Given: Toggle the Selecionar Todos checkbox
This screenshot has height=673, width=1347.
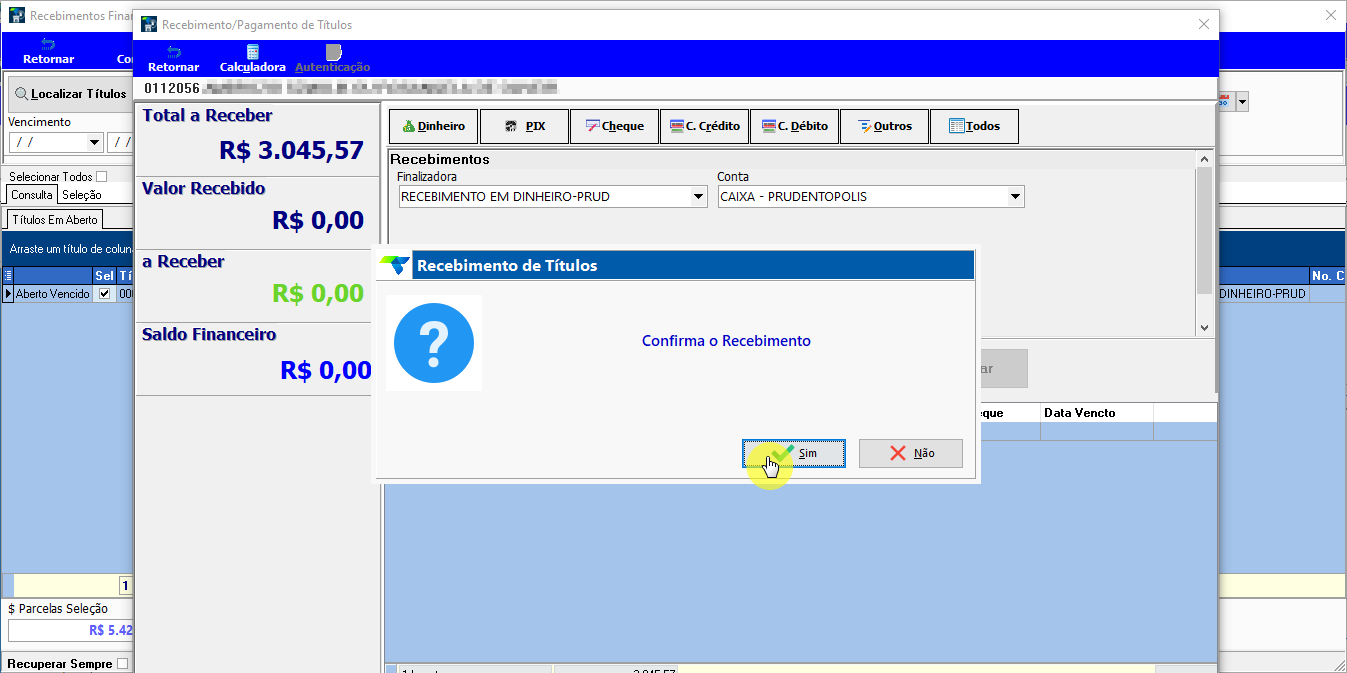Looking at the screenshot, I should pos(101,177).
